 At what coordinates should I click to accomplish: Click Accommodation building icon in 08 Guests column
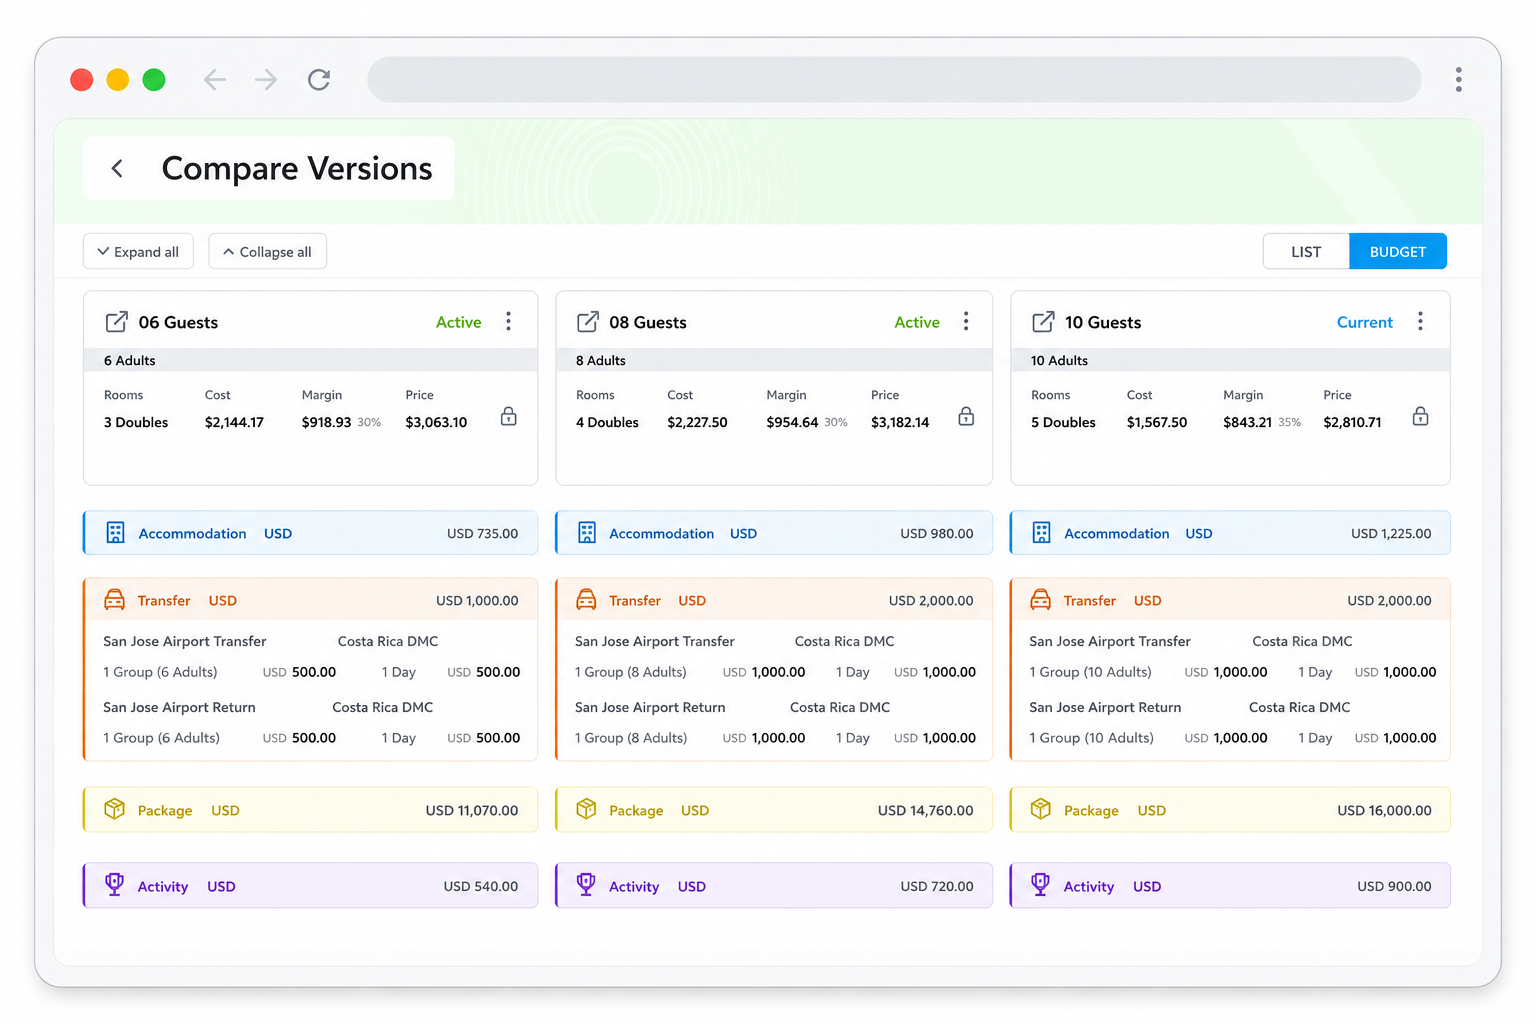point(587,533)
